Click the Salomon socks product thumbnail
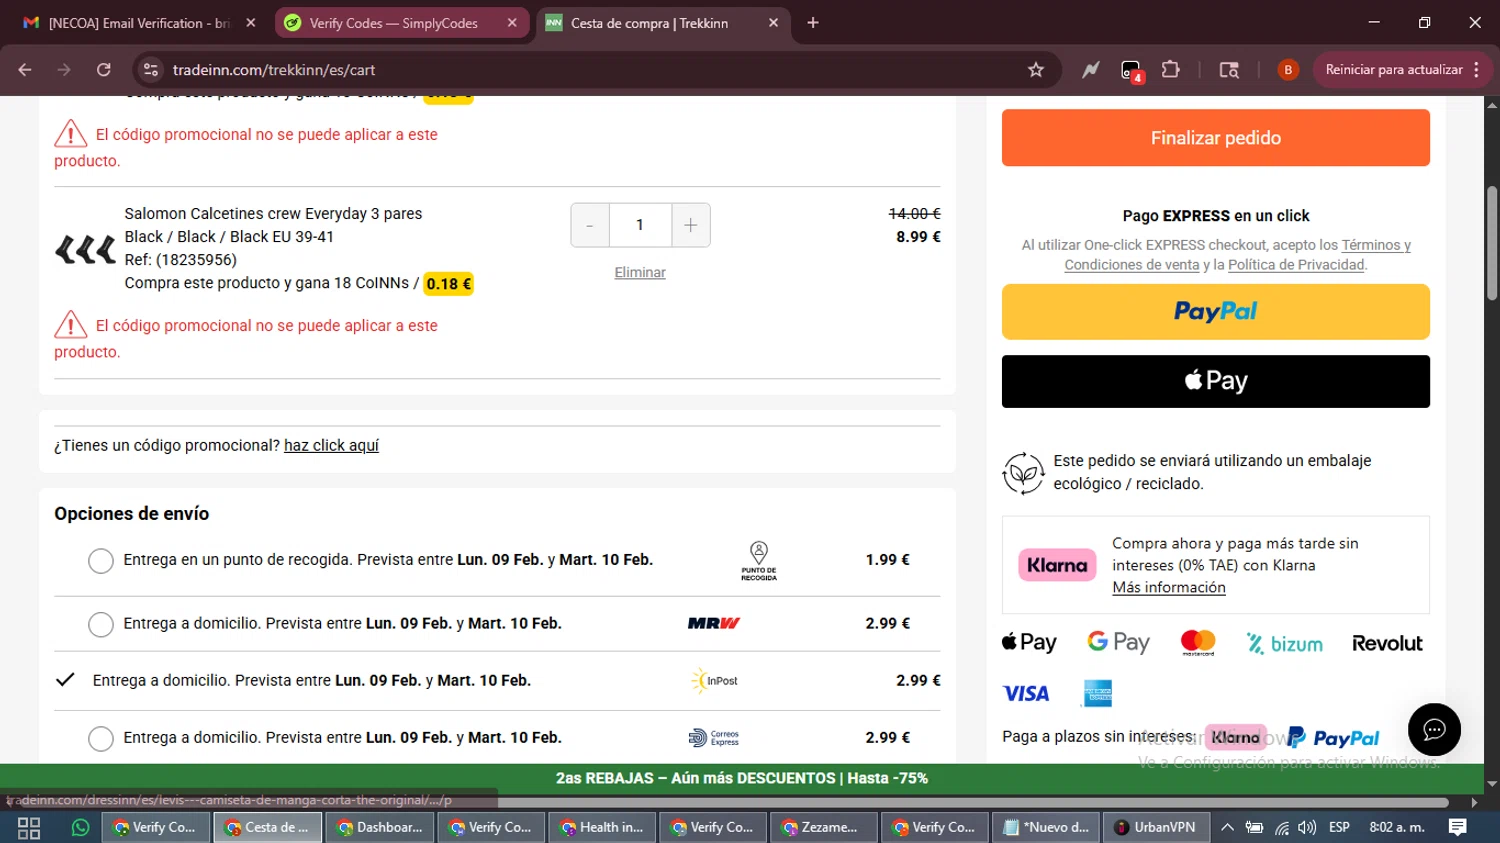The height and width of the screenshot is (843, 1500). pyautogui.click(x=85, y=249)
